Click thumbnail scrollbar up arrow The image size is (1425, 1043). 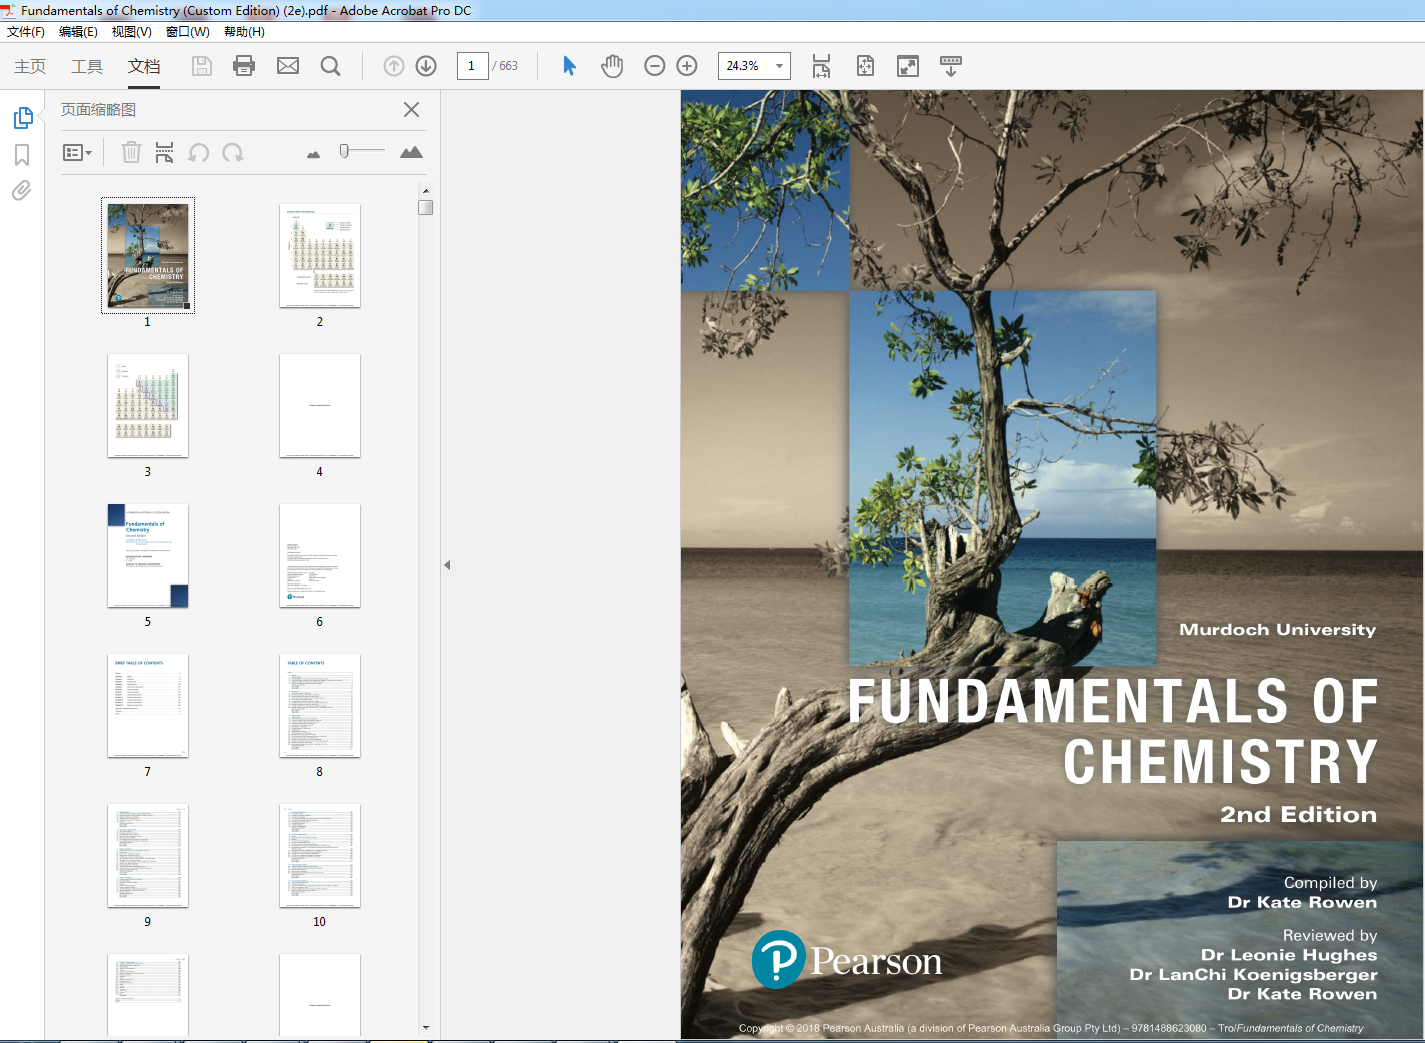click(x=426, y=190)
